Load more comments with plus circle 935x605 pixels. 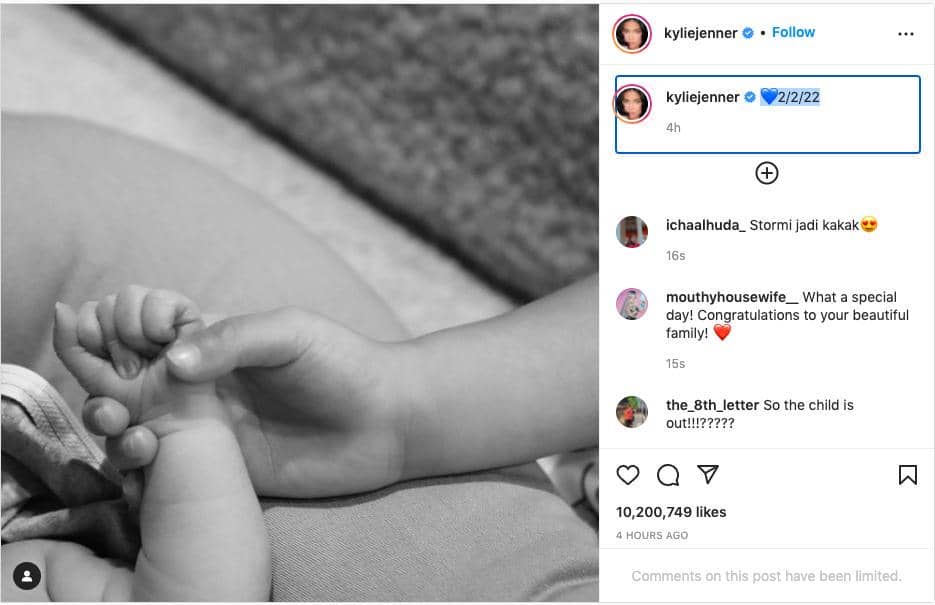767,173
